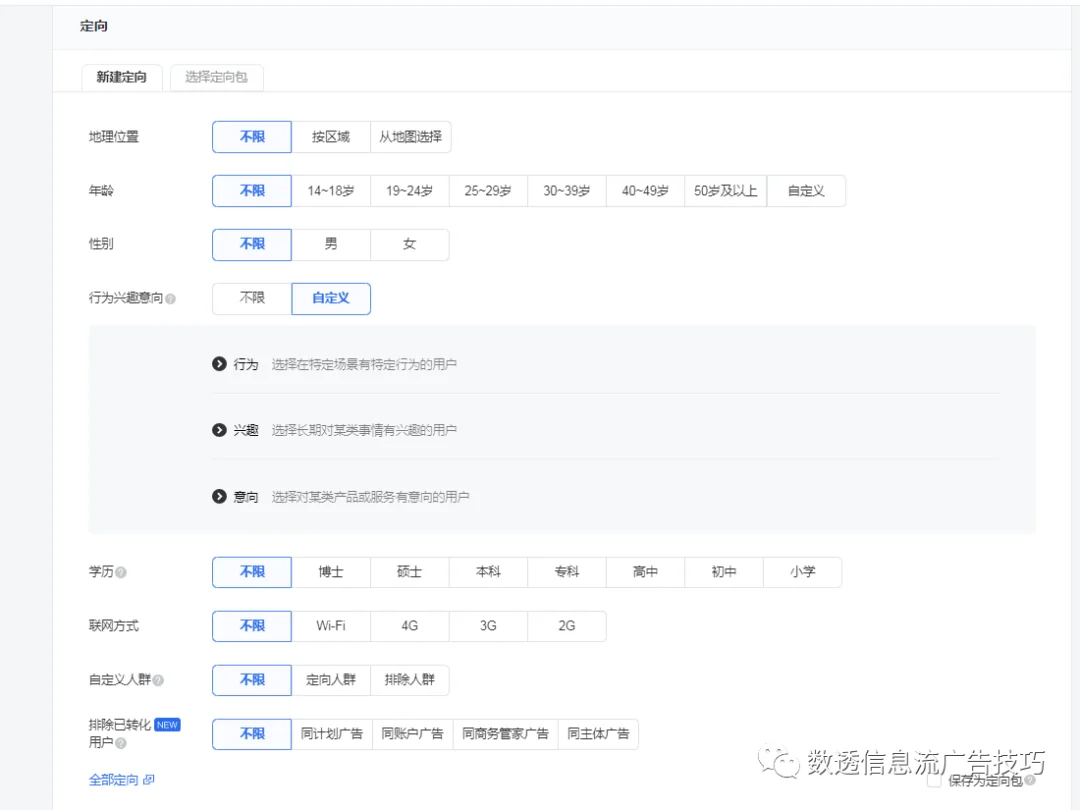
Task: Pick the 14~18岁 age range
Action: [331, 191]
